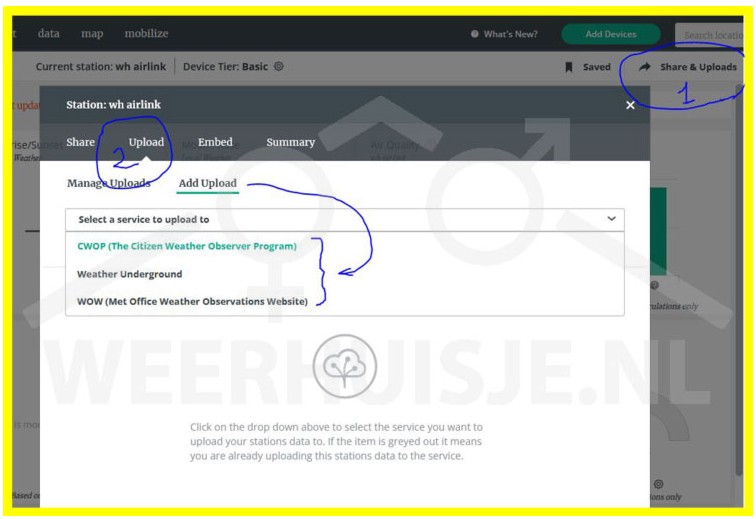Viewport: 756px width, 519px height.
Task: Click the Device Tier: Basic label
Action: (x=225, y=67)
